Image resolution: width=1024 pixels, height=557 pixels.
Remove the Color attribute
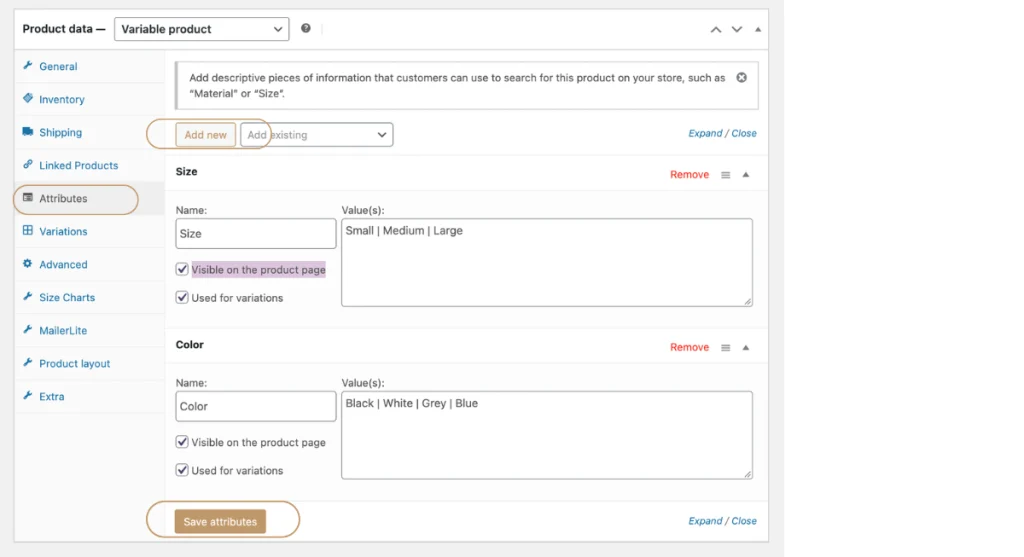pyautogui.click(x=689, y=347)
